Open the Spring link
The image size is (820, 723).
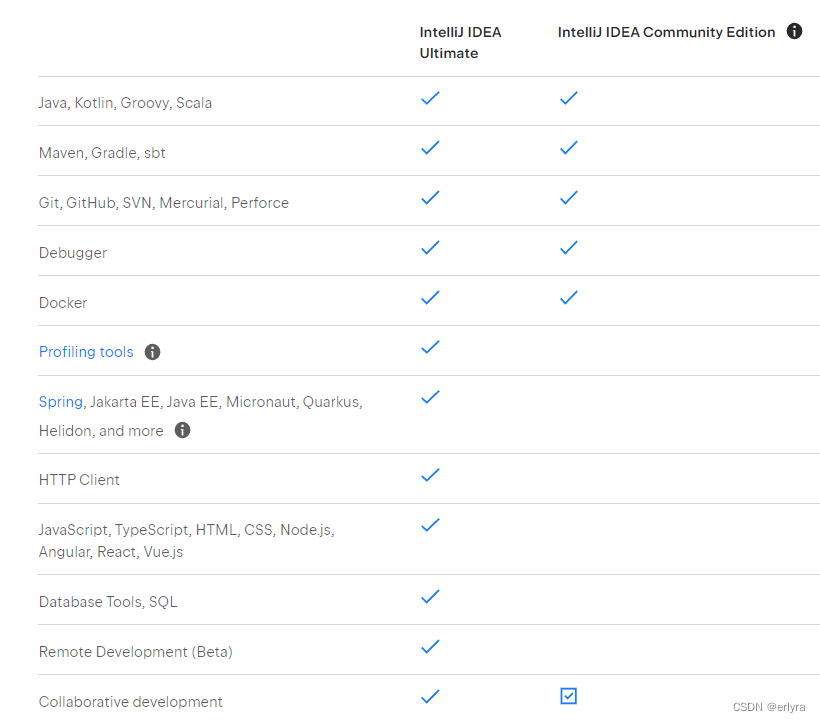[x=61, y=402]
